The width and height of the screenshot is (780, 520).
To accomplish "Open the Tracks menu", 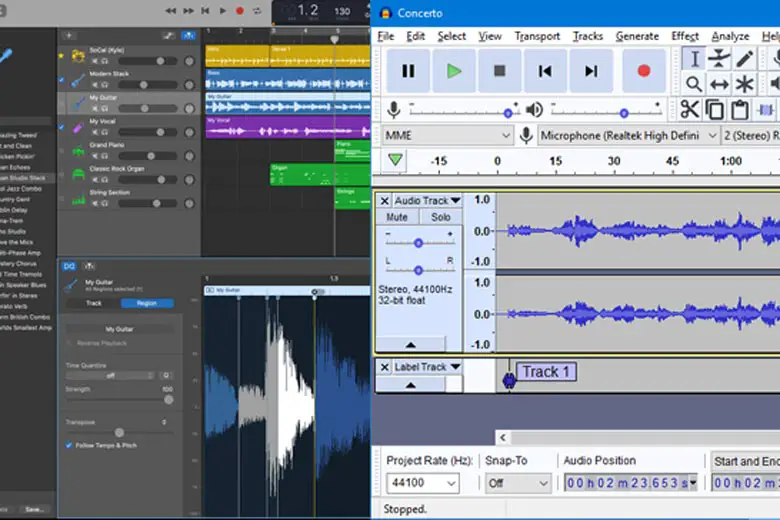I will pyautogui.click(x=587, y=36).
